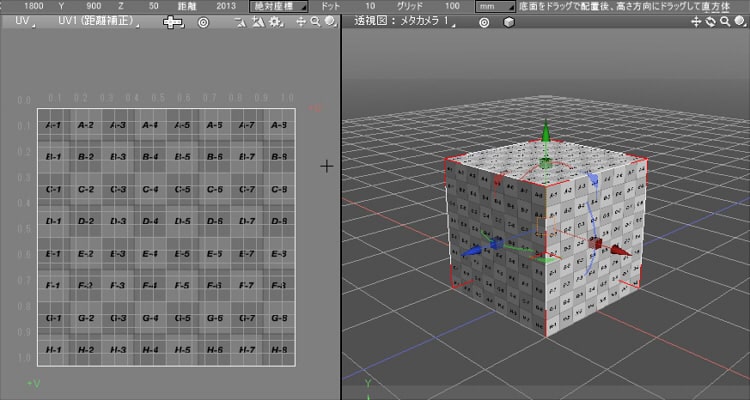The image size is (750, 400).
Task: Click the target circle icon in UV view header
Action: point(203,22)
